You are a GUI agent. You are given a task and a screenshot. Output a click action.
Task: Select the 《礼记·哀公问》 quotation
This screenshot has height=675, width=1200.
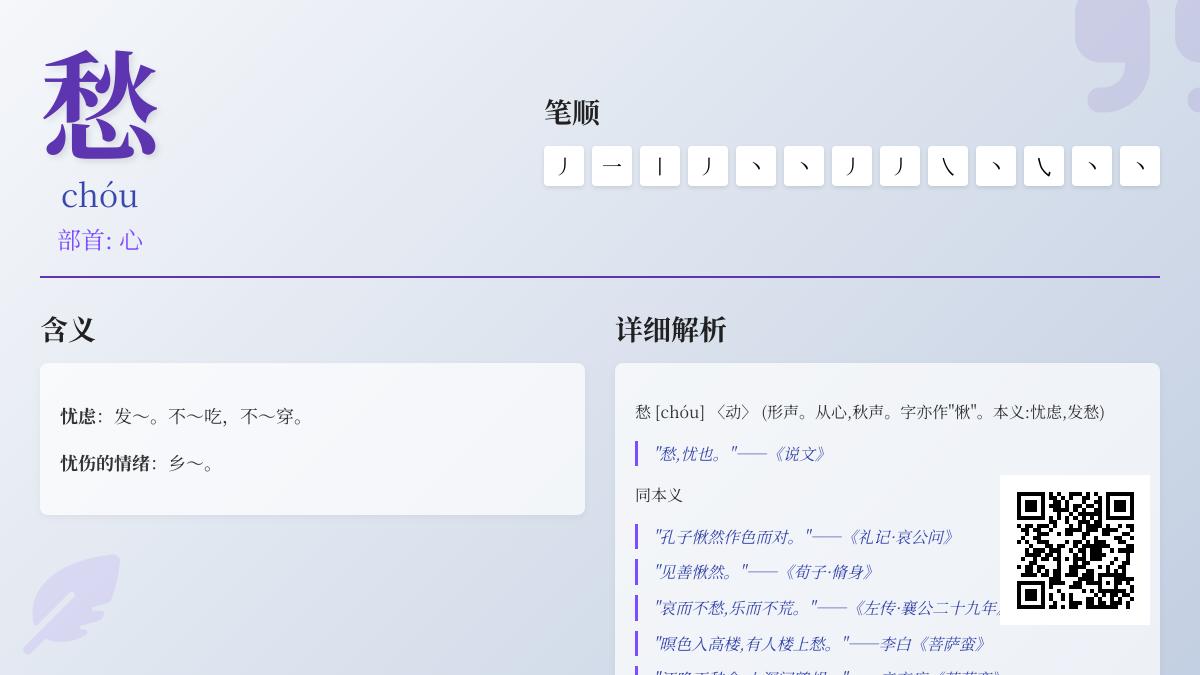pos(805,537)
